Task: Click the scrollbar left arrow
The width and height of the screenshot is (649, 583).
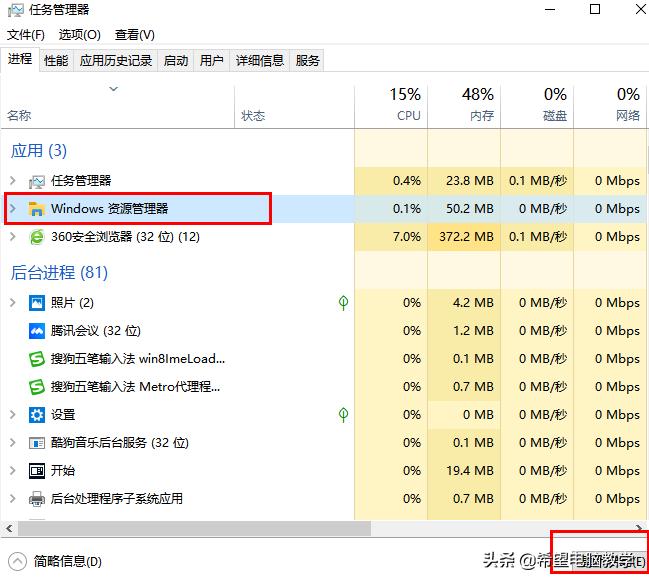Action: (x=9, y=528)
